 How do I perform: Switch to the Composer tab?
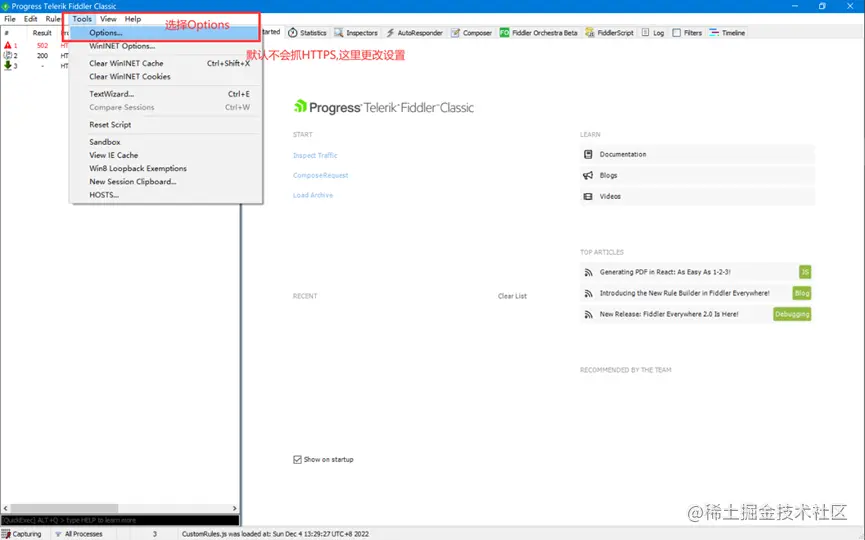[471, 33]
